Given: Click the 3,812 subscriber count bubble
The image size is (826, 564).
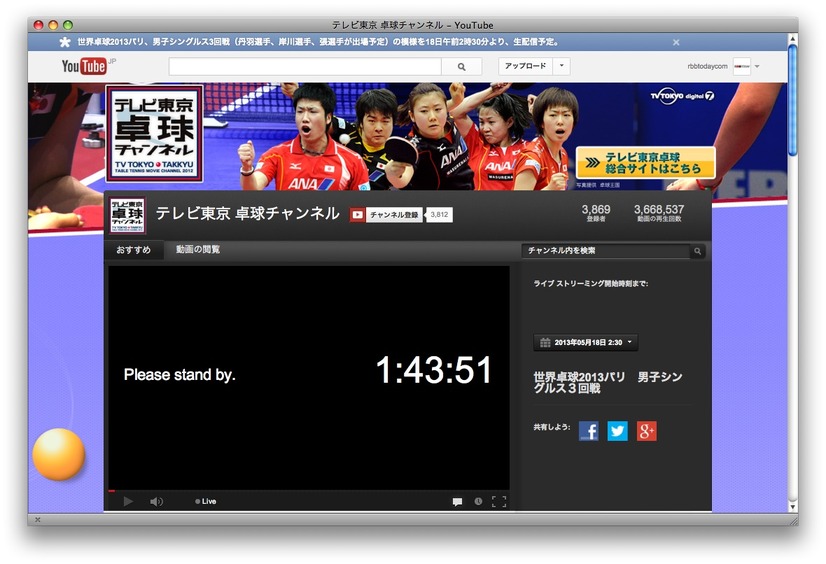Looking at the screenshot, I should 439,215.
